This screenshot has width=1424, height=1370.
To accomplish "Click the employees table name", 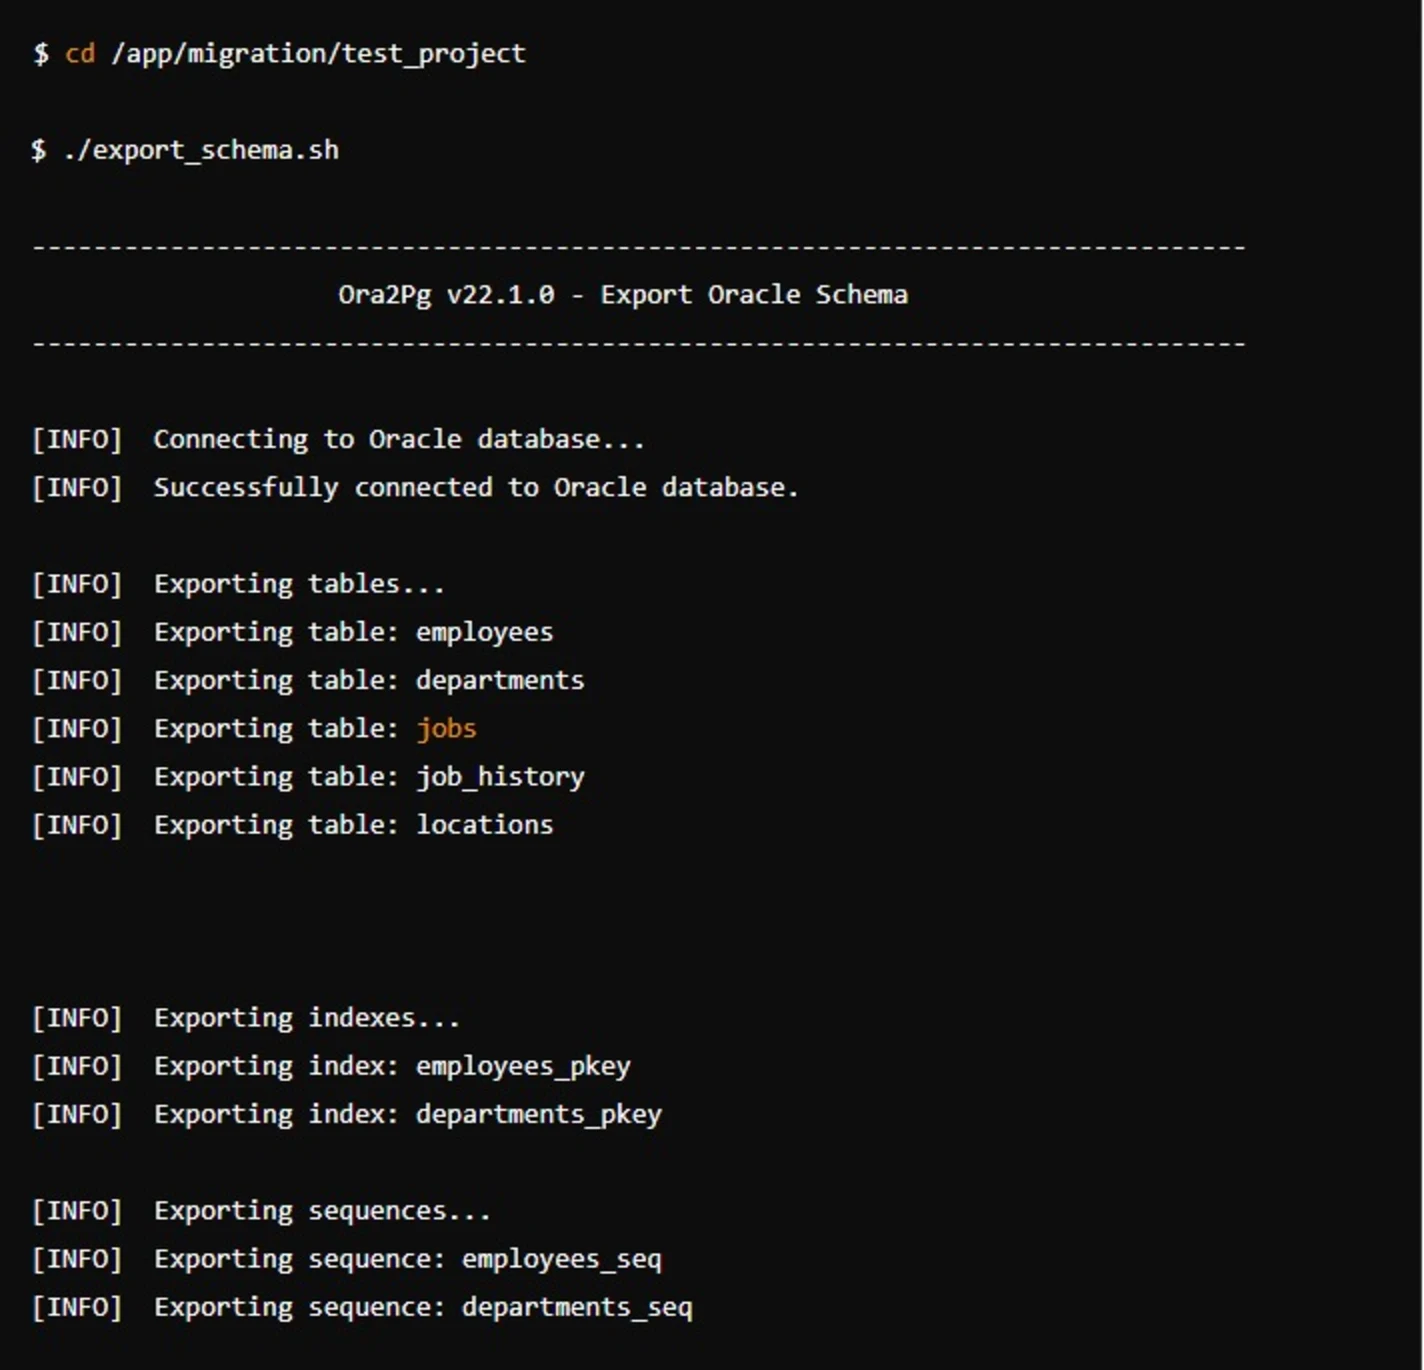I will [x=484, y=631].
